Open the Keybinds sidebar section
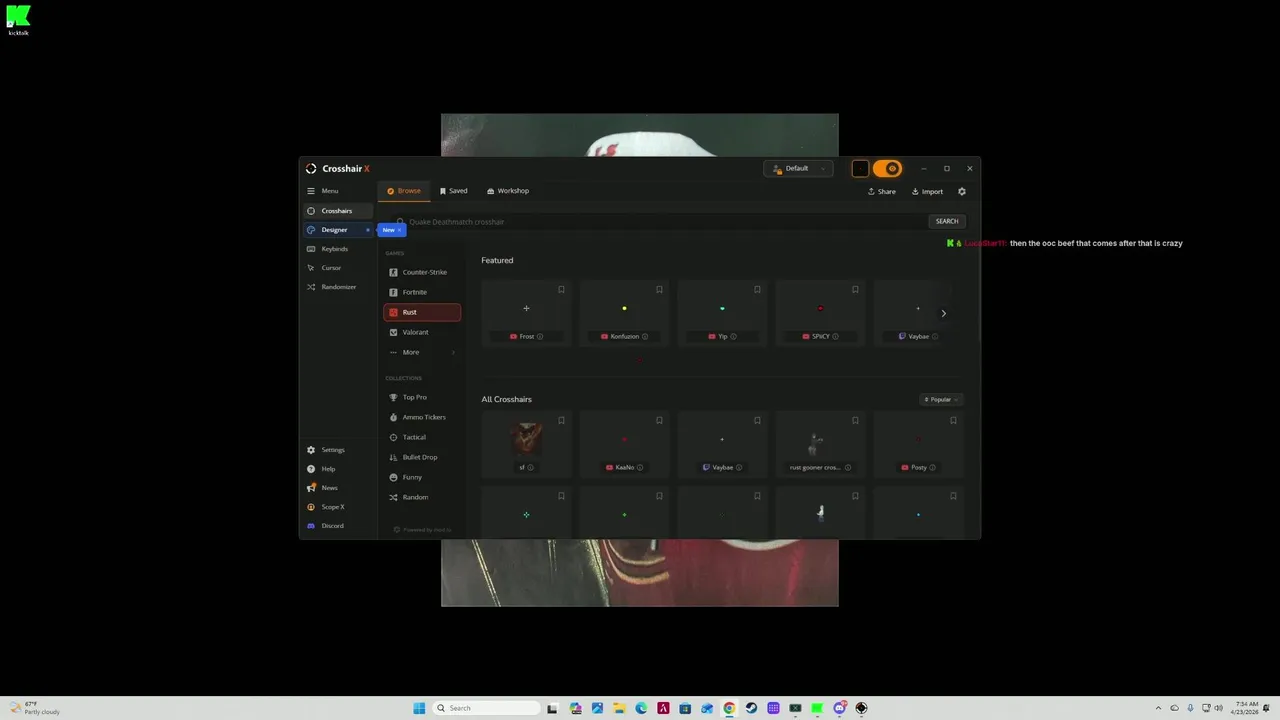 338,249
